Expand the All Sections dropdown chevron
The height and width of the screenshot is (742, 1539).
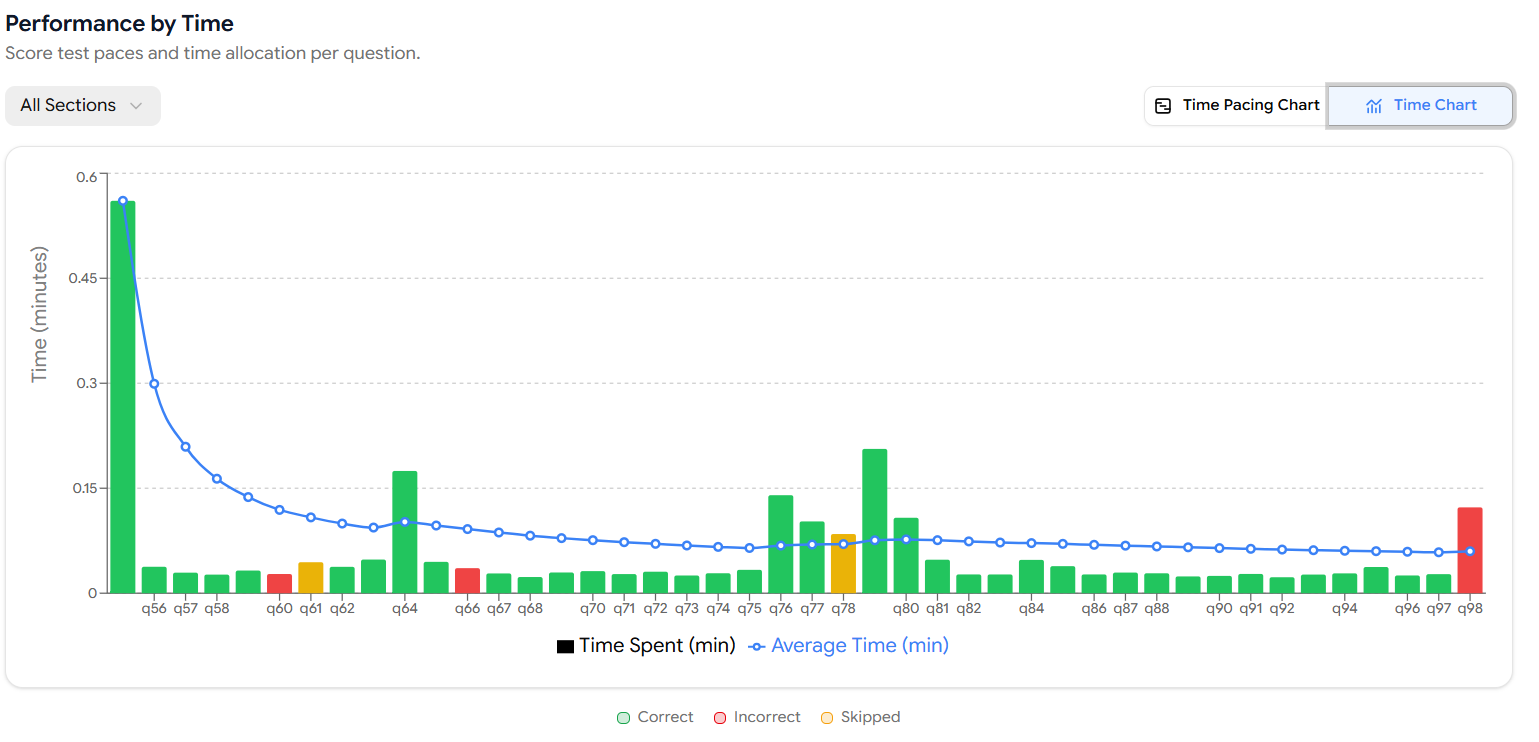coord(136,106)
